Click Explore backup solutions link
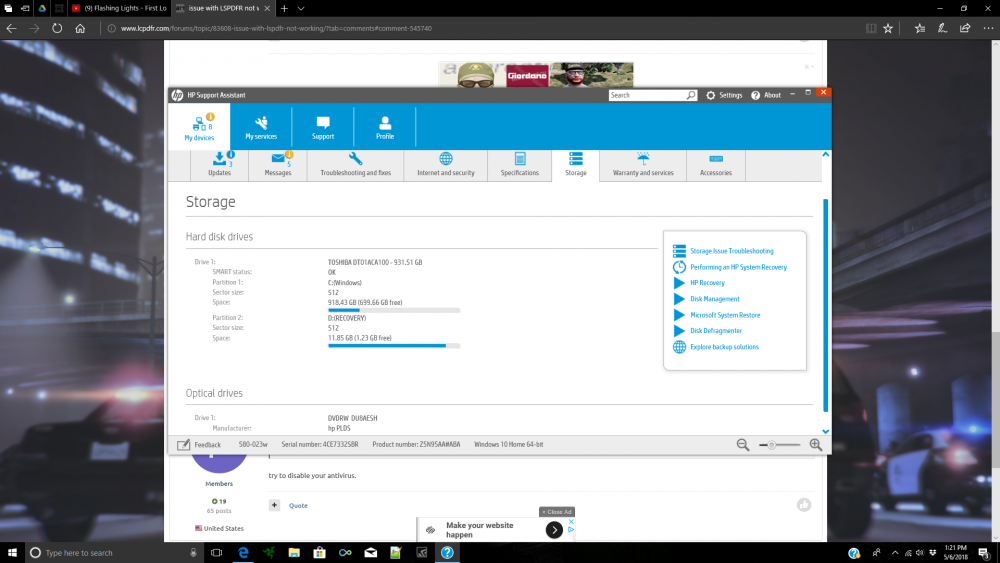This screenshot has width=1000, height=563. (x=724, y=347)
